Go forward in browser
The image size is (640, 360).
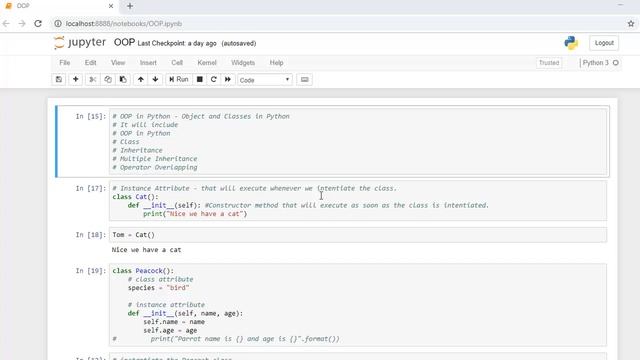[22, 24]
